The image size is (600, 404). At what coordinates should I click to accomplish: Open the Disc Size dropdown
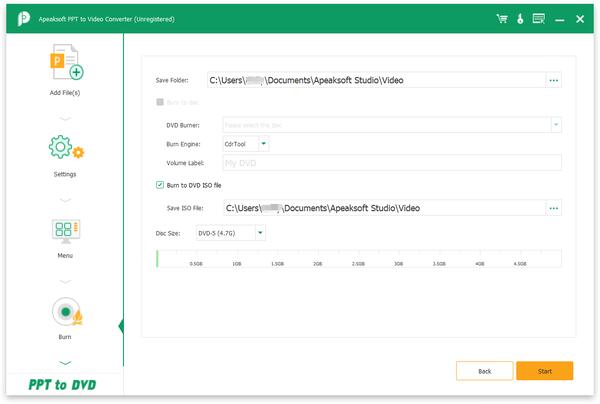260,233
